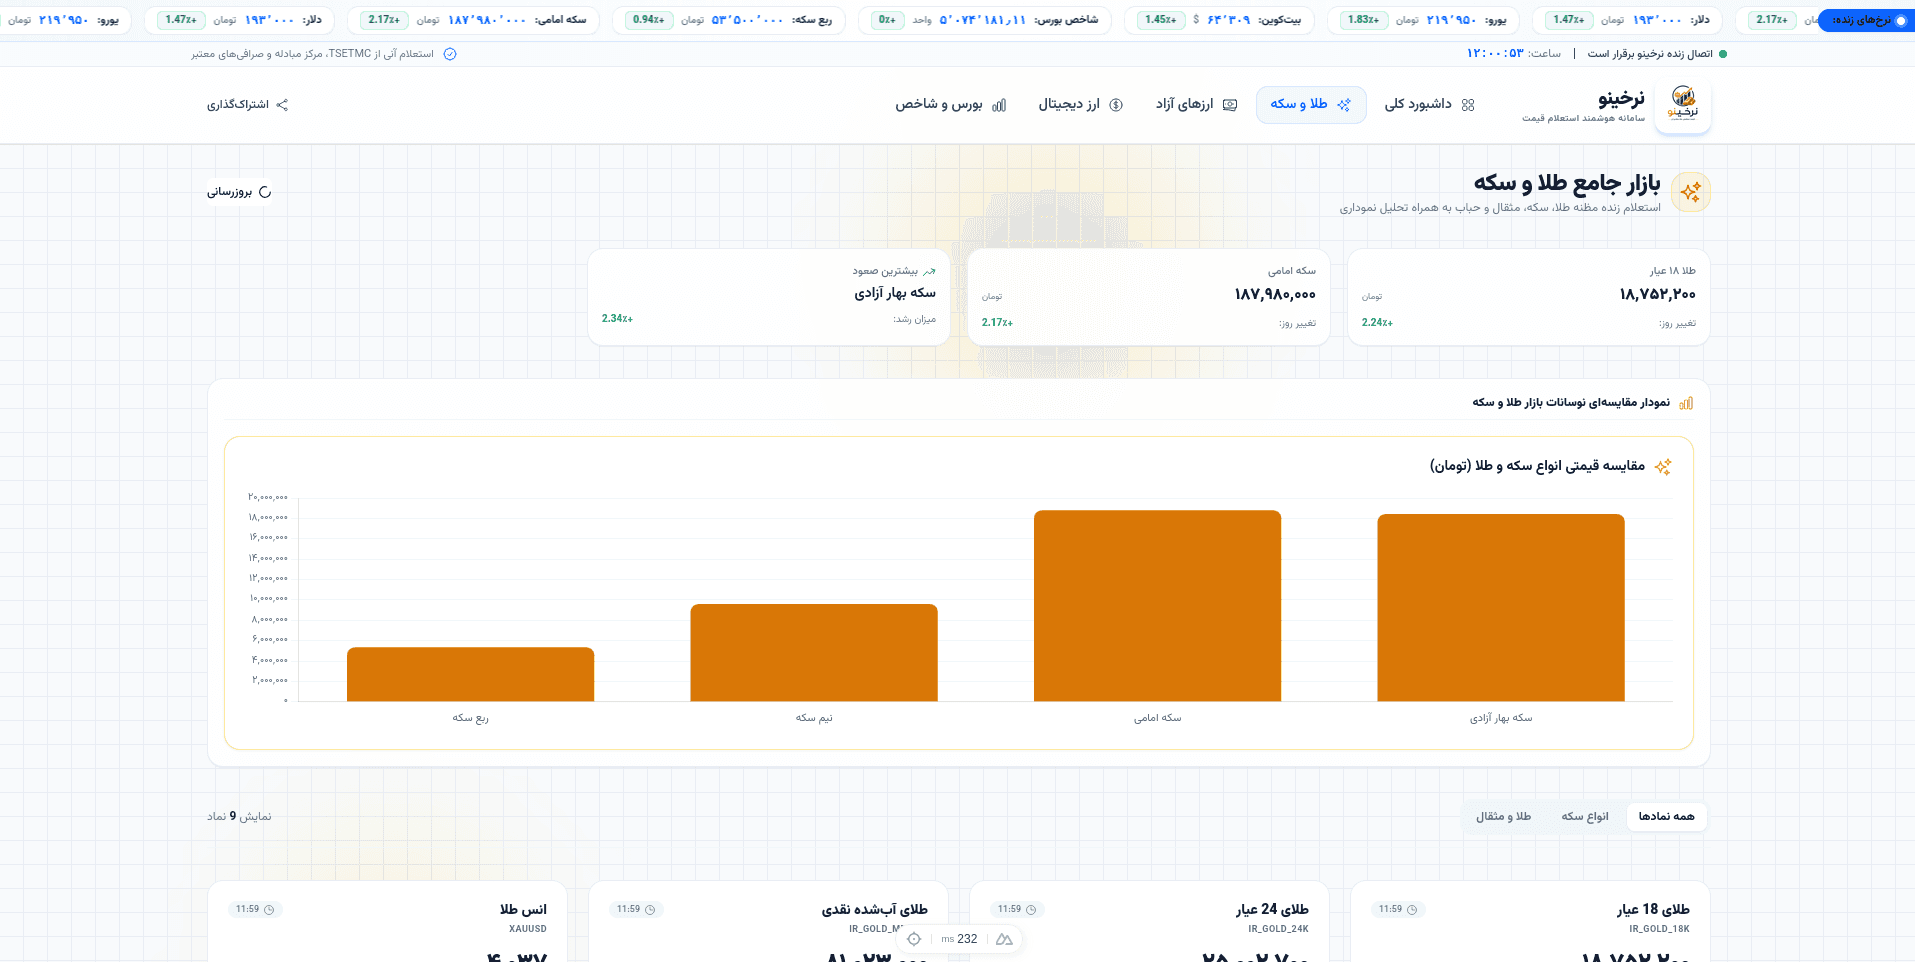Click the 232 ms latency indicator
This screenshot has width=1915, height=962.
tap(959, 939)
